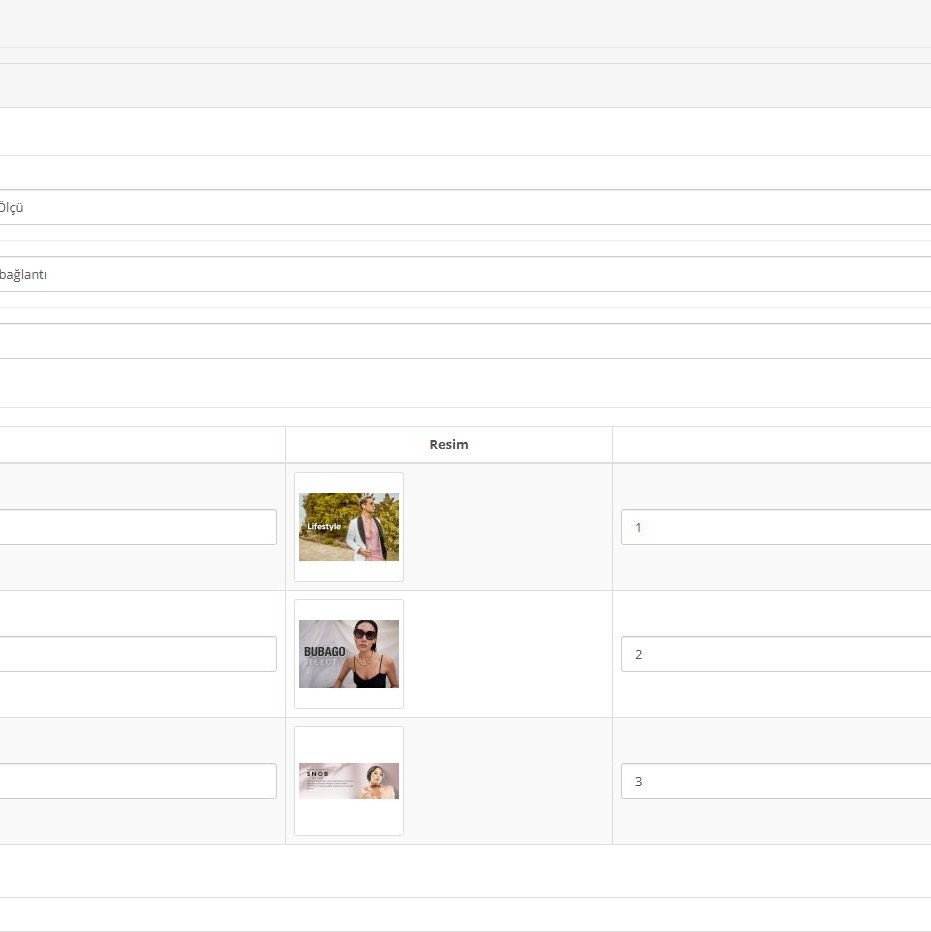Viewport: 931px width, 932px height.
Task: Click the Resim column header
Action: click(449, 445)
